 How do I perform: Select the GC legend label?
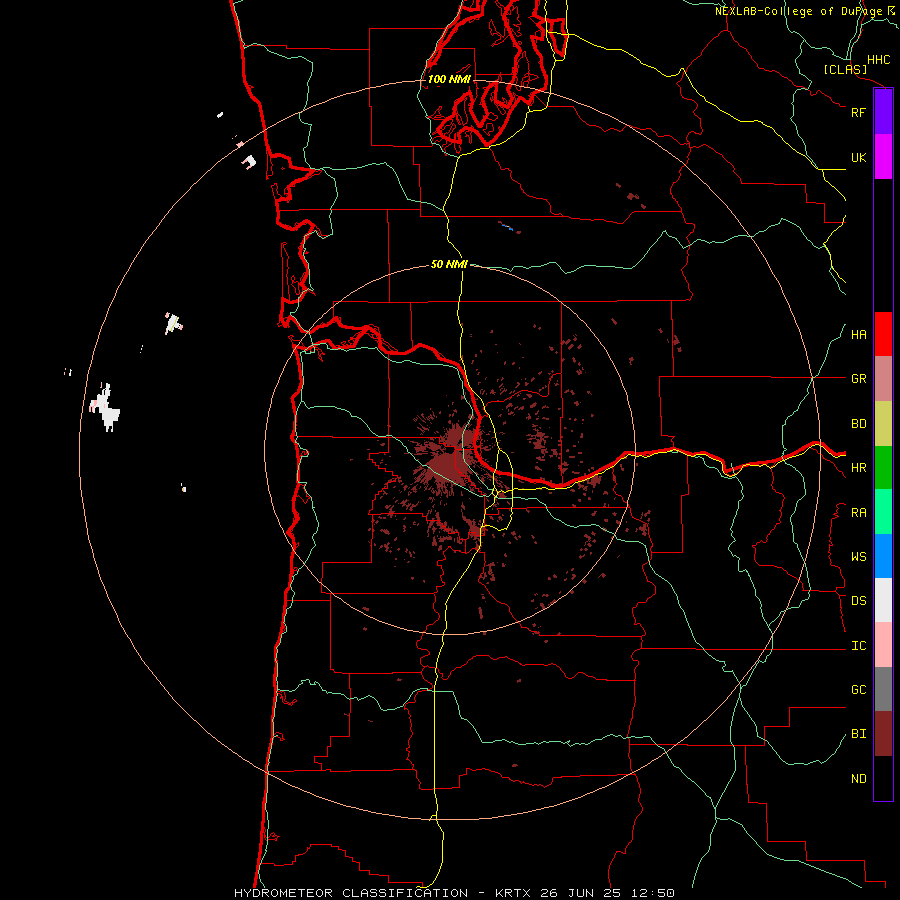(x=858, y=690)
